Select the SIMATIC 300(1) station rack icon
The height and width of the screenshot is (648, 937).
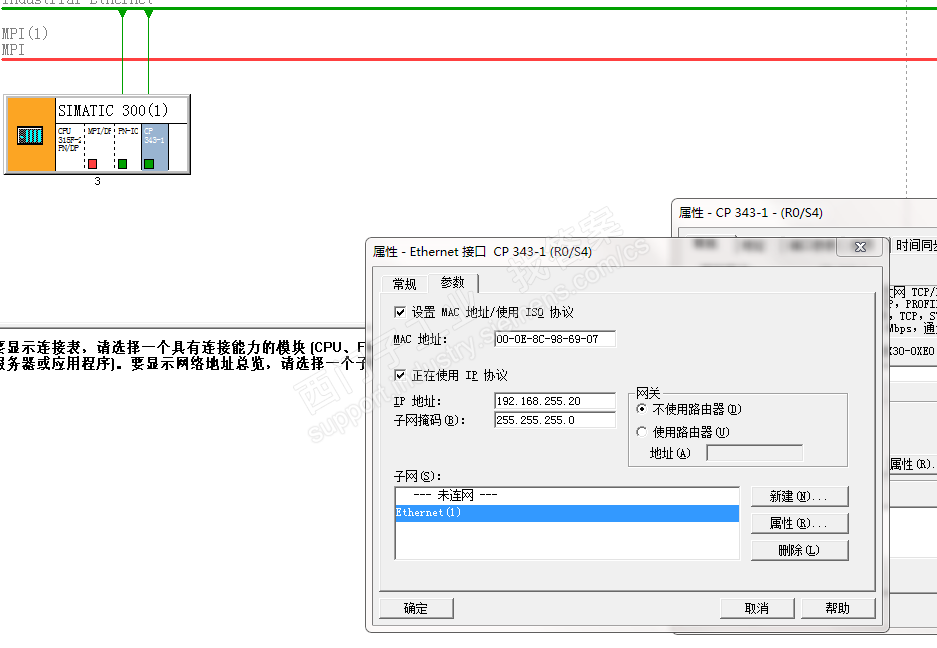30,136
